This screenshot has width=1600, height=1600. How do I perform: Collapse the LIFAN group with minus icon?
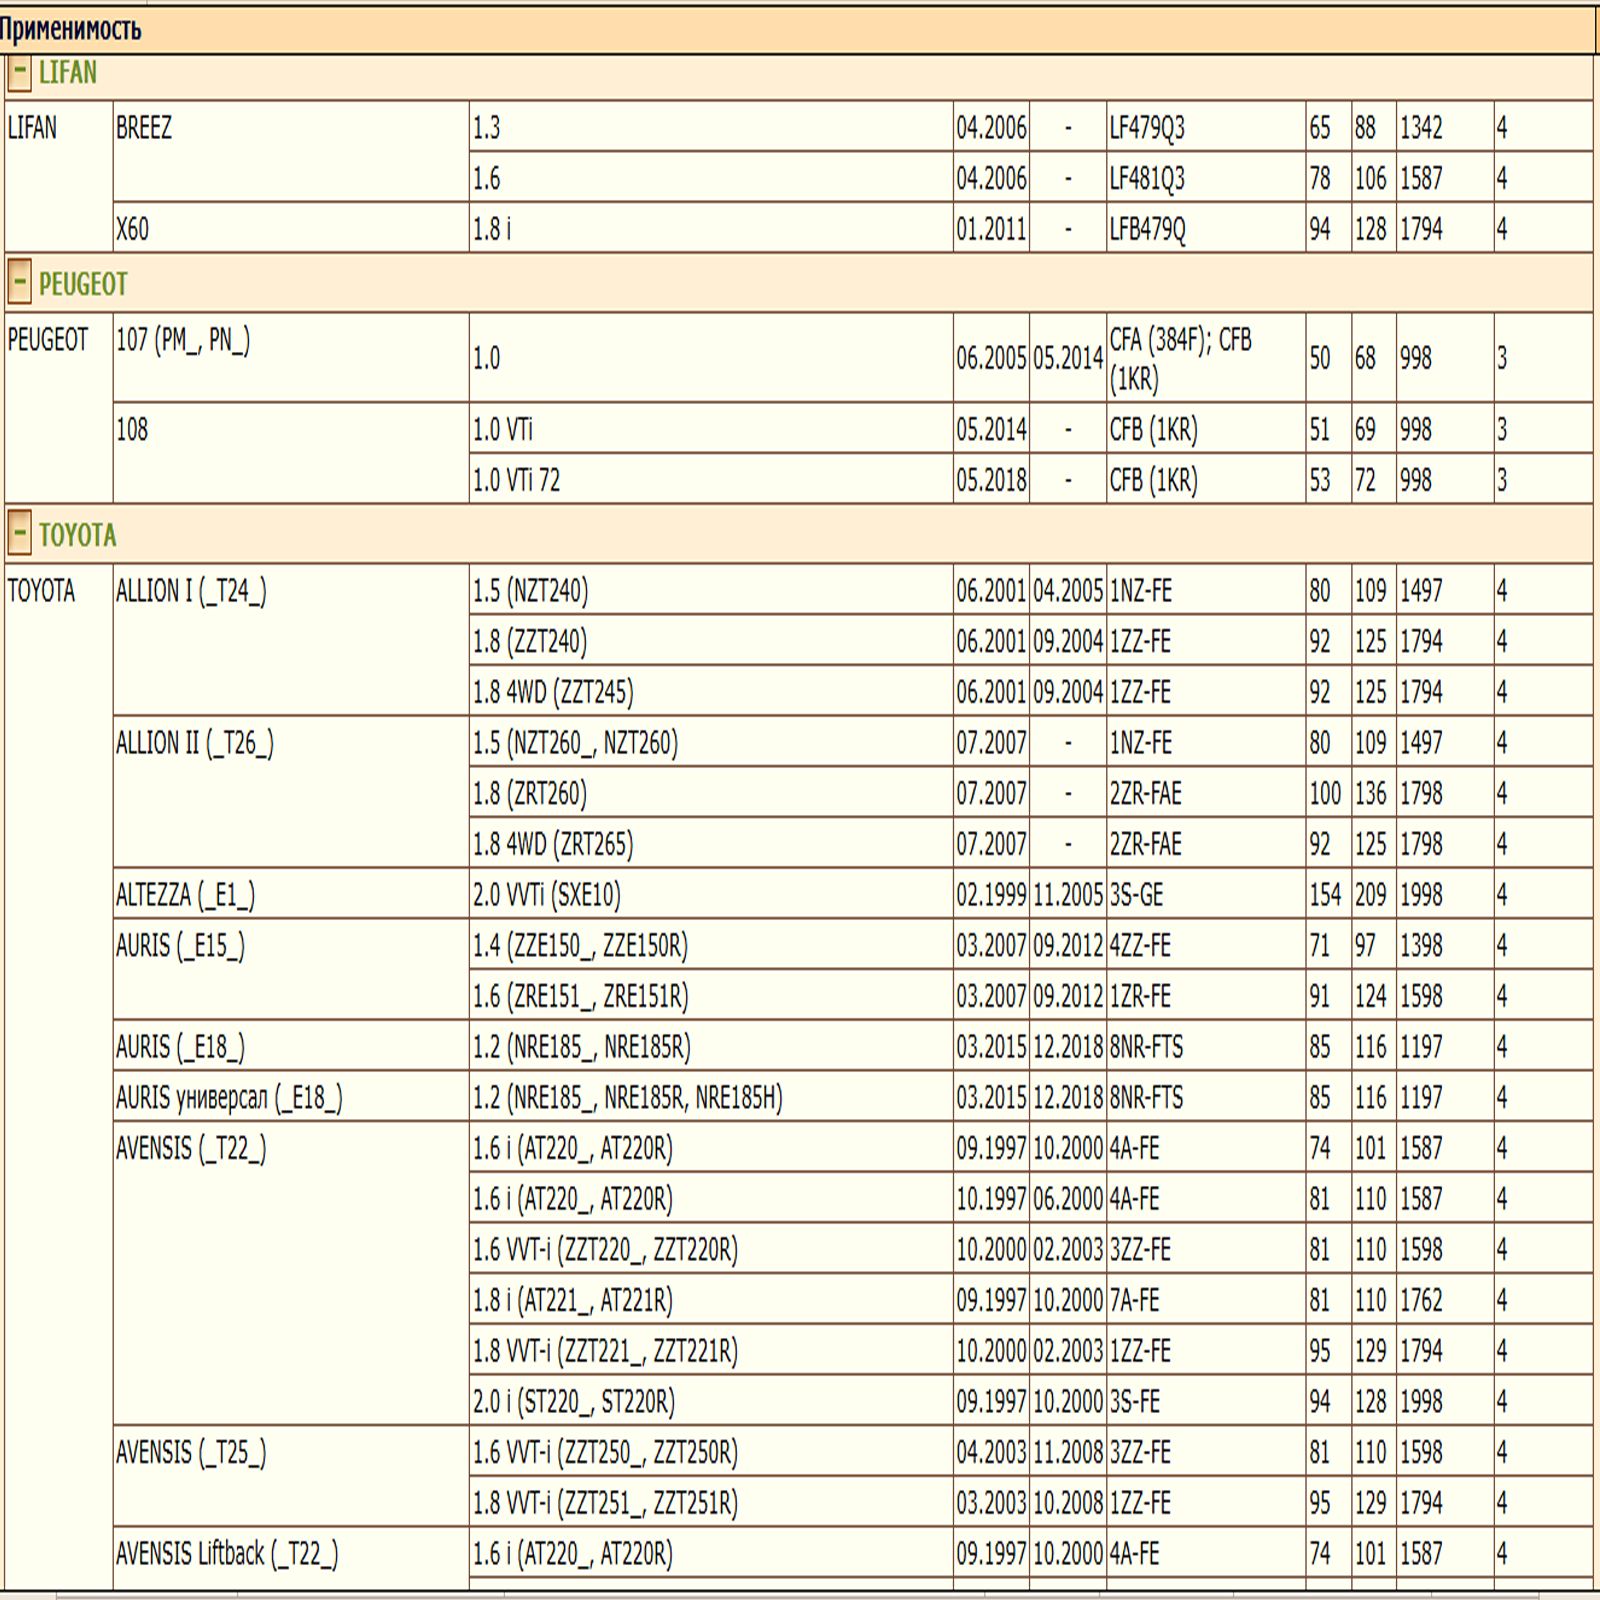[x=19, y=74]
